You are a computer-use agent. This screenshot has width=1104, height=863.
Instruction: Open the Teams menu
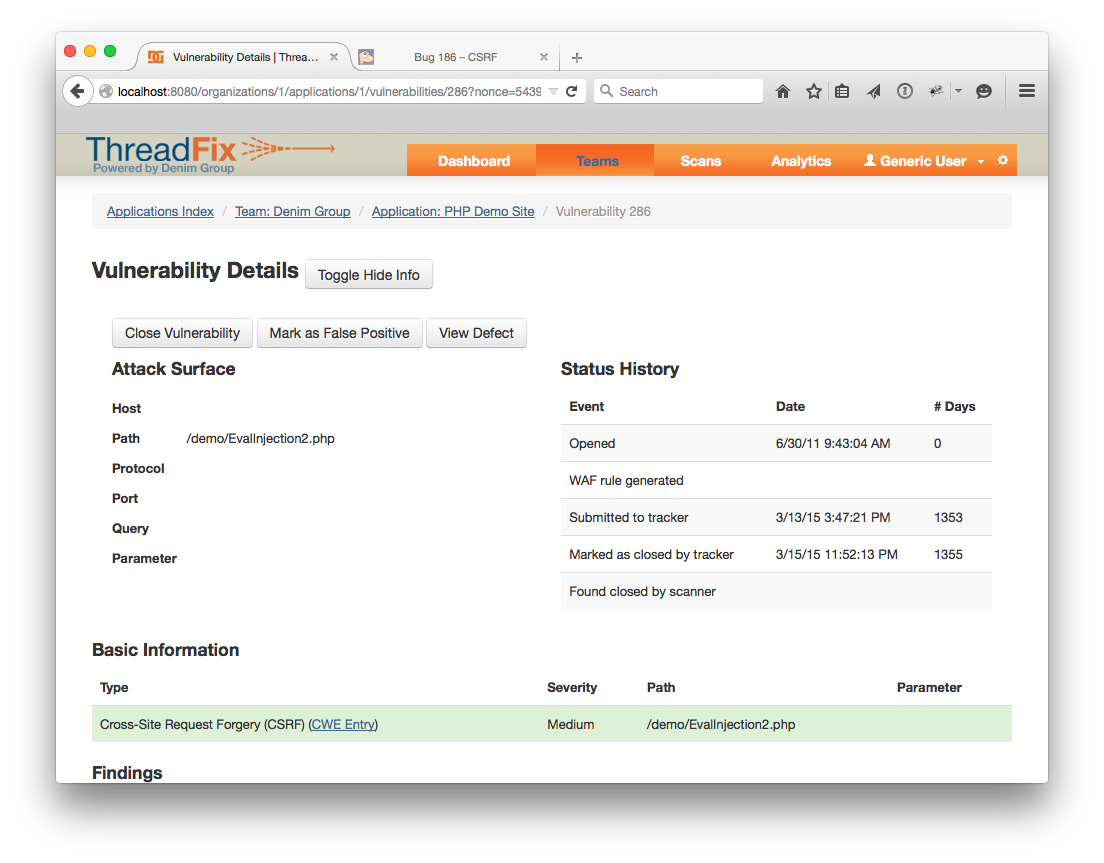click(x=597, y=160)
